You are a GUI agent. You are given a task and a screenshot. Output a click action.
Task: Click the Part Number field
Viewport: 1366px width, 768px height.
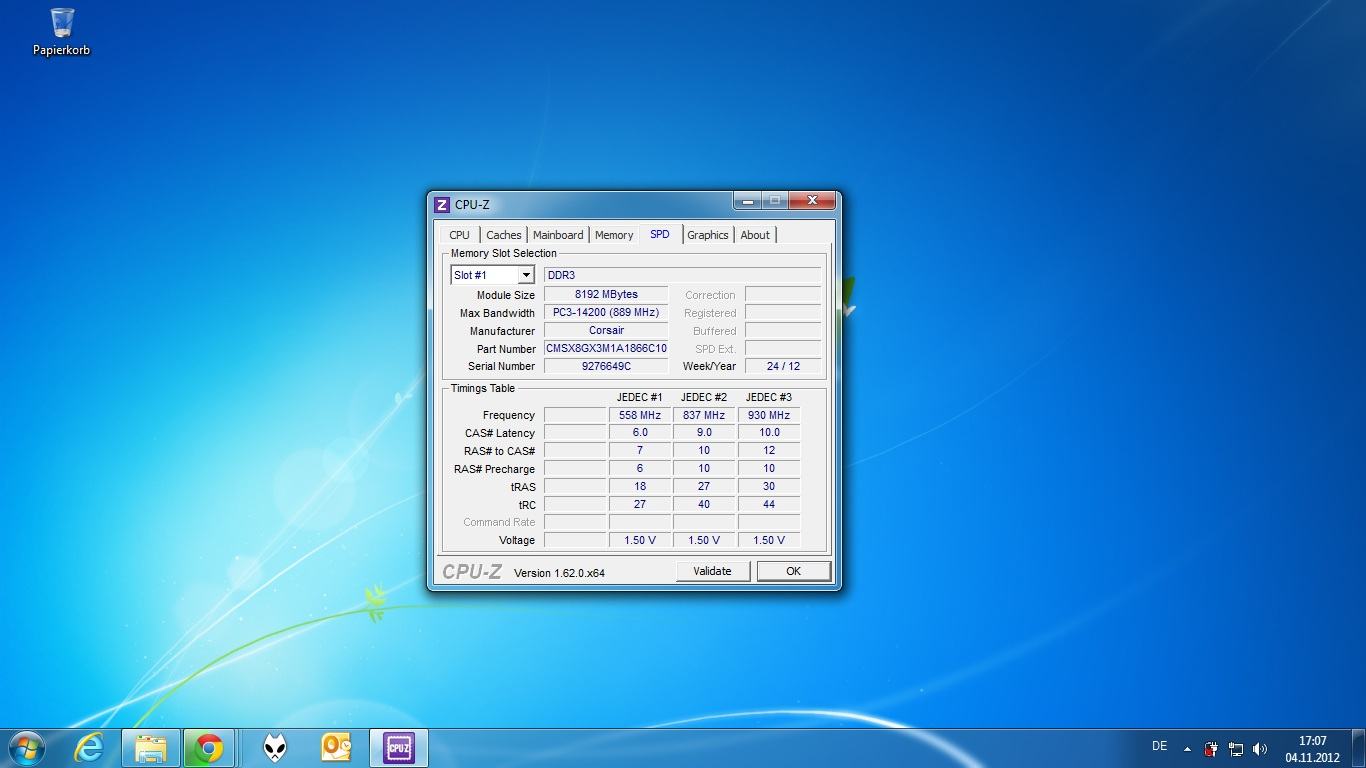pos(606,349)
